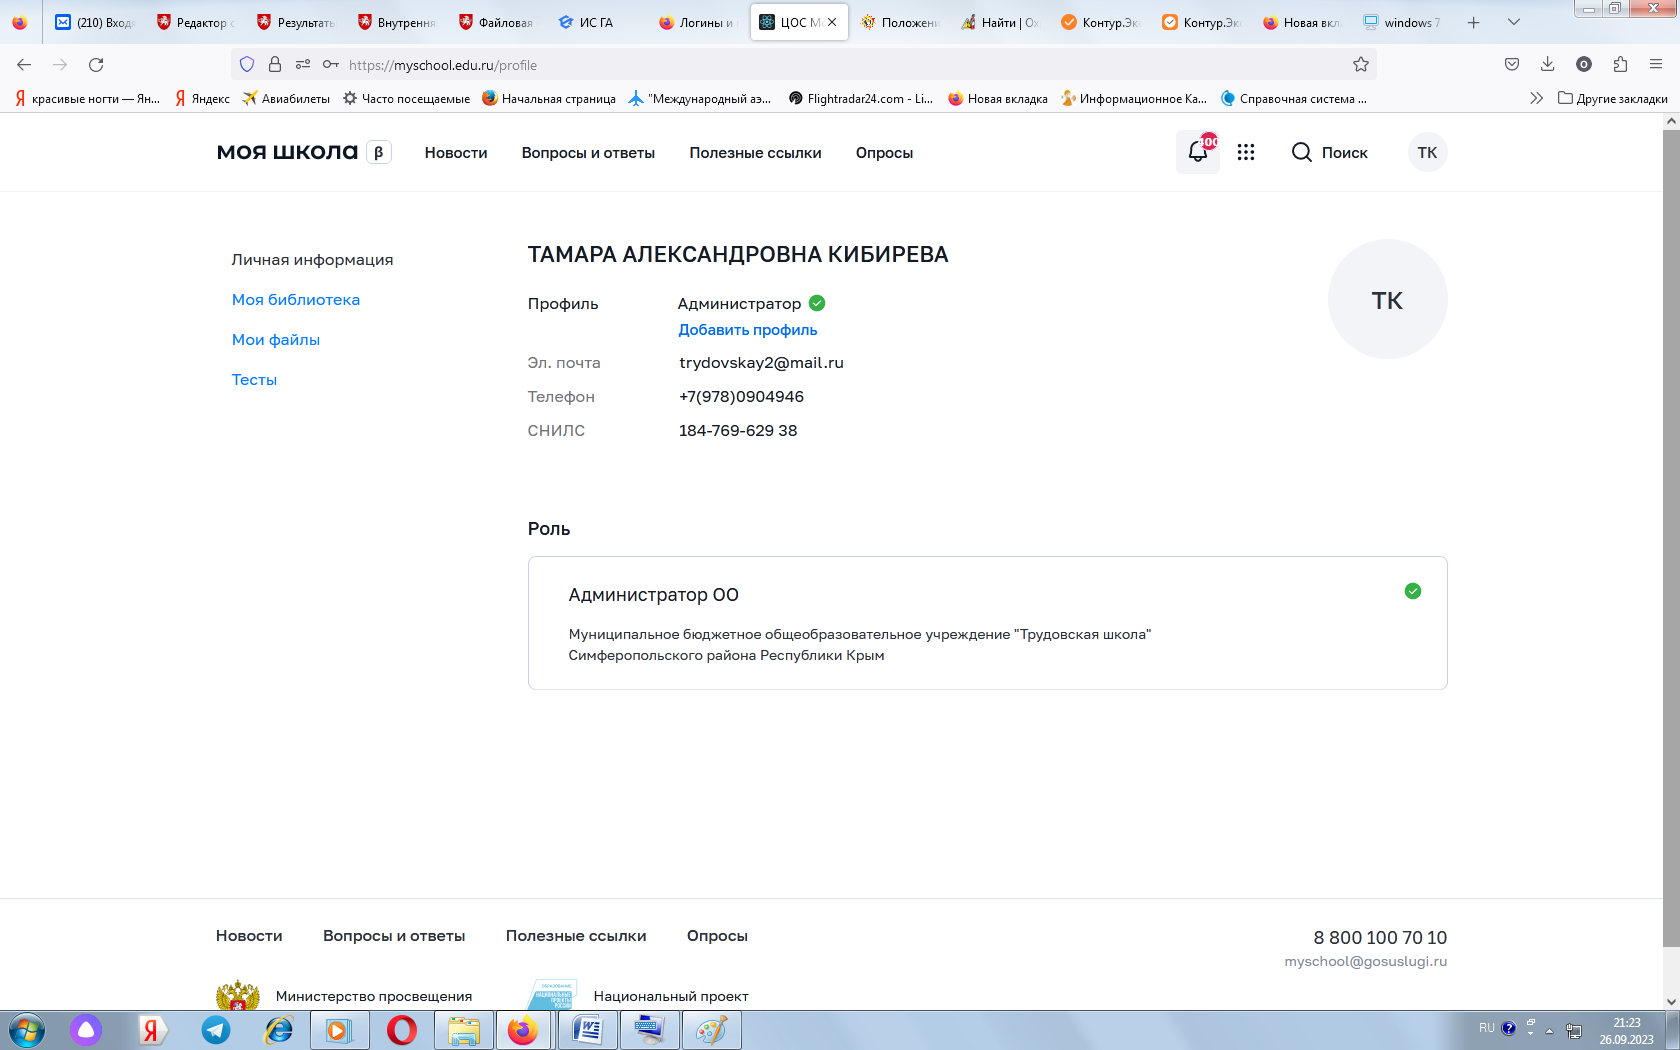This screenshot has width=1680, height=1050.
Task: Bookmark this page with the star icon
Action: pyautogui.click(x=1360, y=65)
